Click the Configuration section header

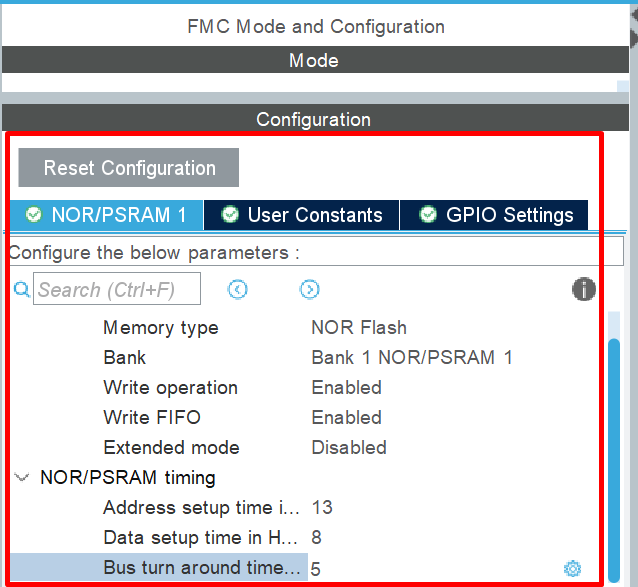click(x=314, y=118)
